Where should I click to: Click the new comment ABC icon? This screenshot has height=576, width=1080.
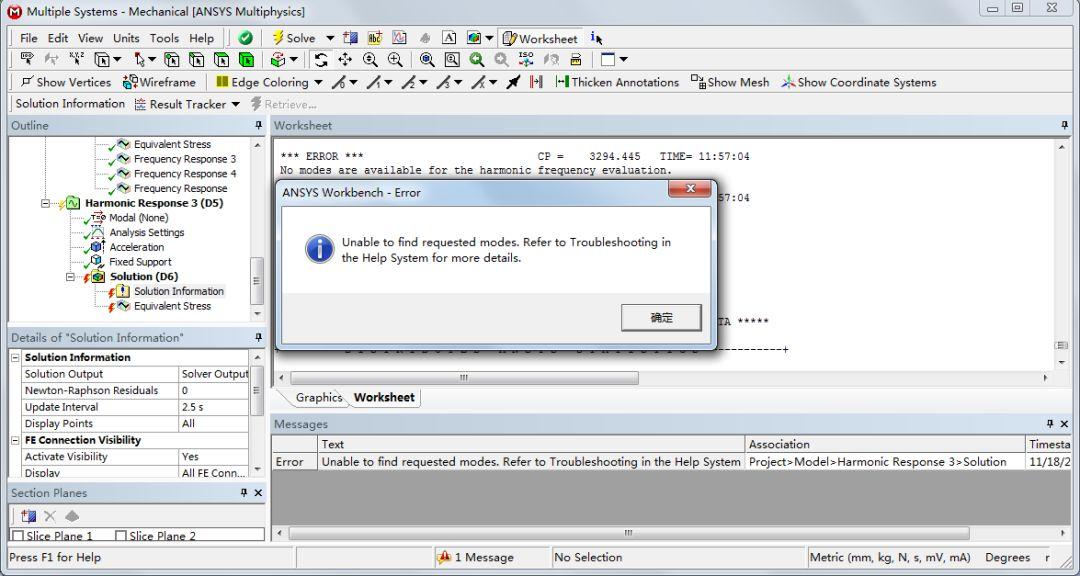pos(375,38)
